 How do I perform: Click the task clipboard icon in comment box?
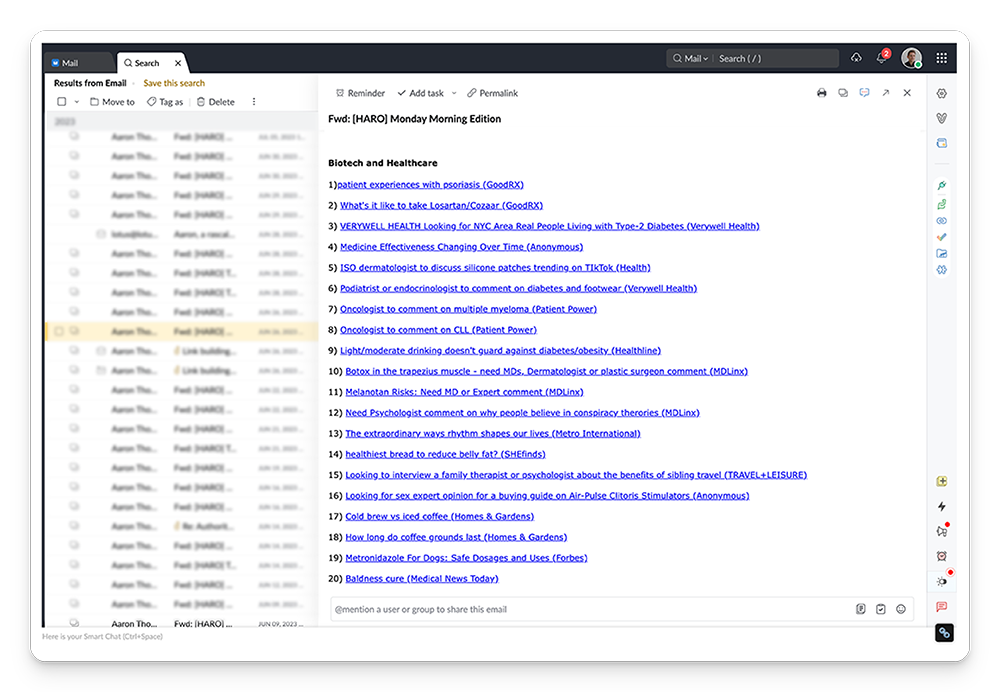[x=881, y=609]
